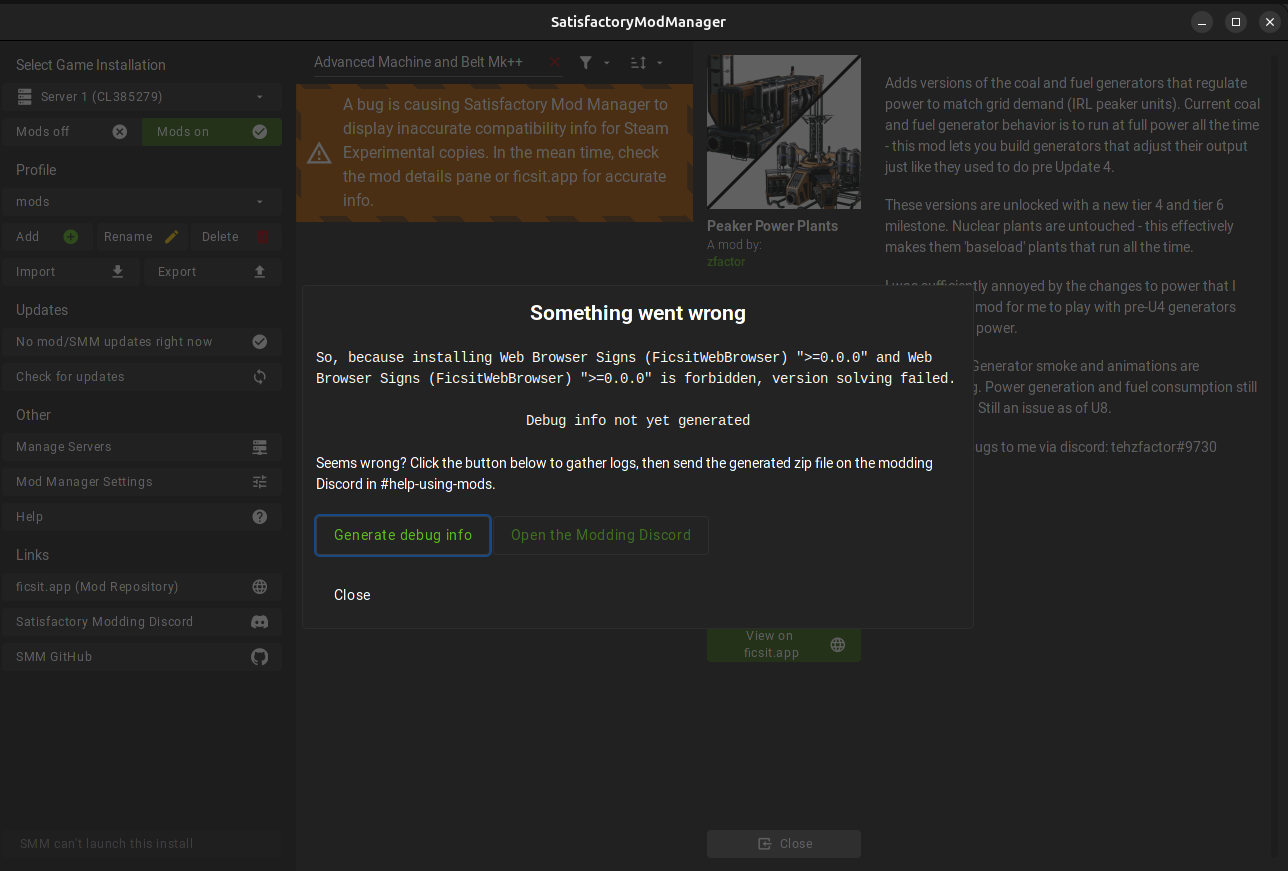Open the Server 1 (CL385279) installation dropdown

tap(141, 97)
